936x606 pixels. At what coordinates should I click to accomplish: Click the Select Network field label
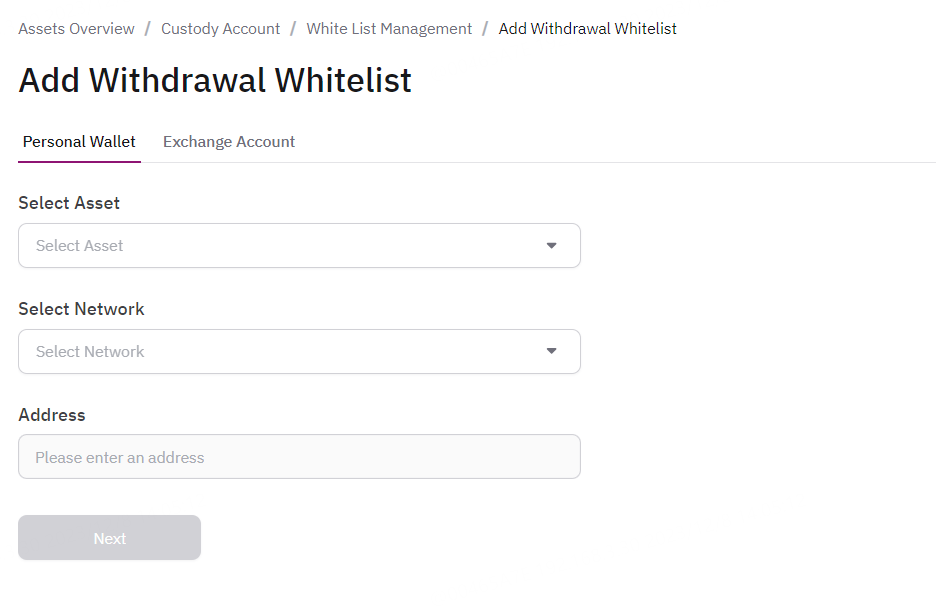pos(81,309)
